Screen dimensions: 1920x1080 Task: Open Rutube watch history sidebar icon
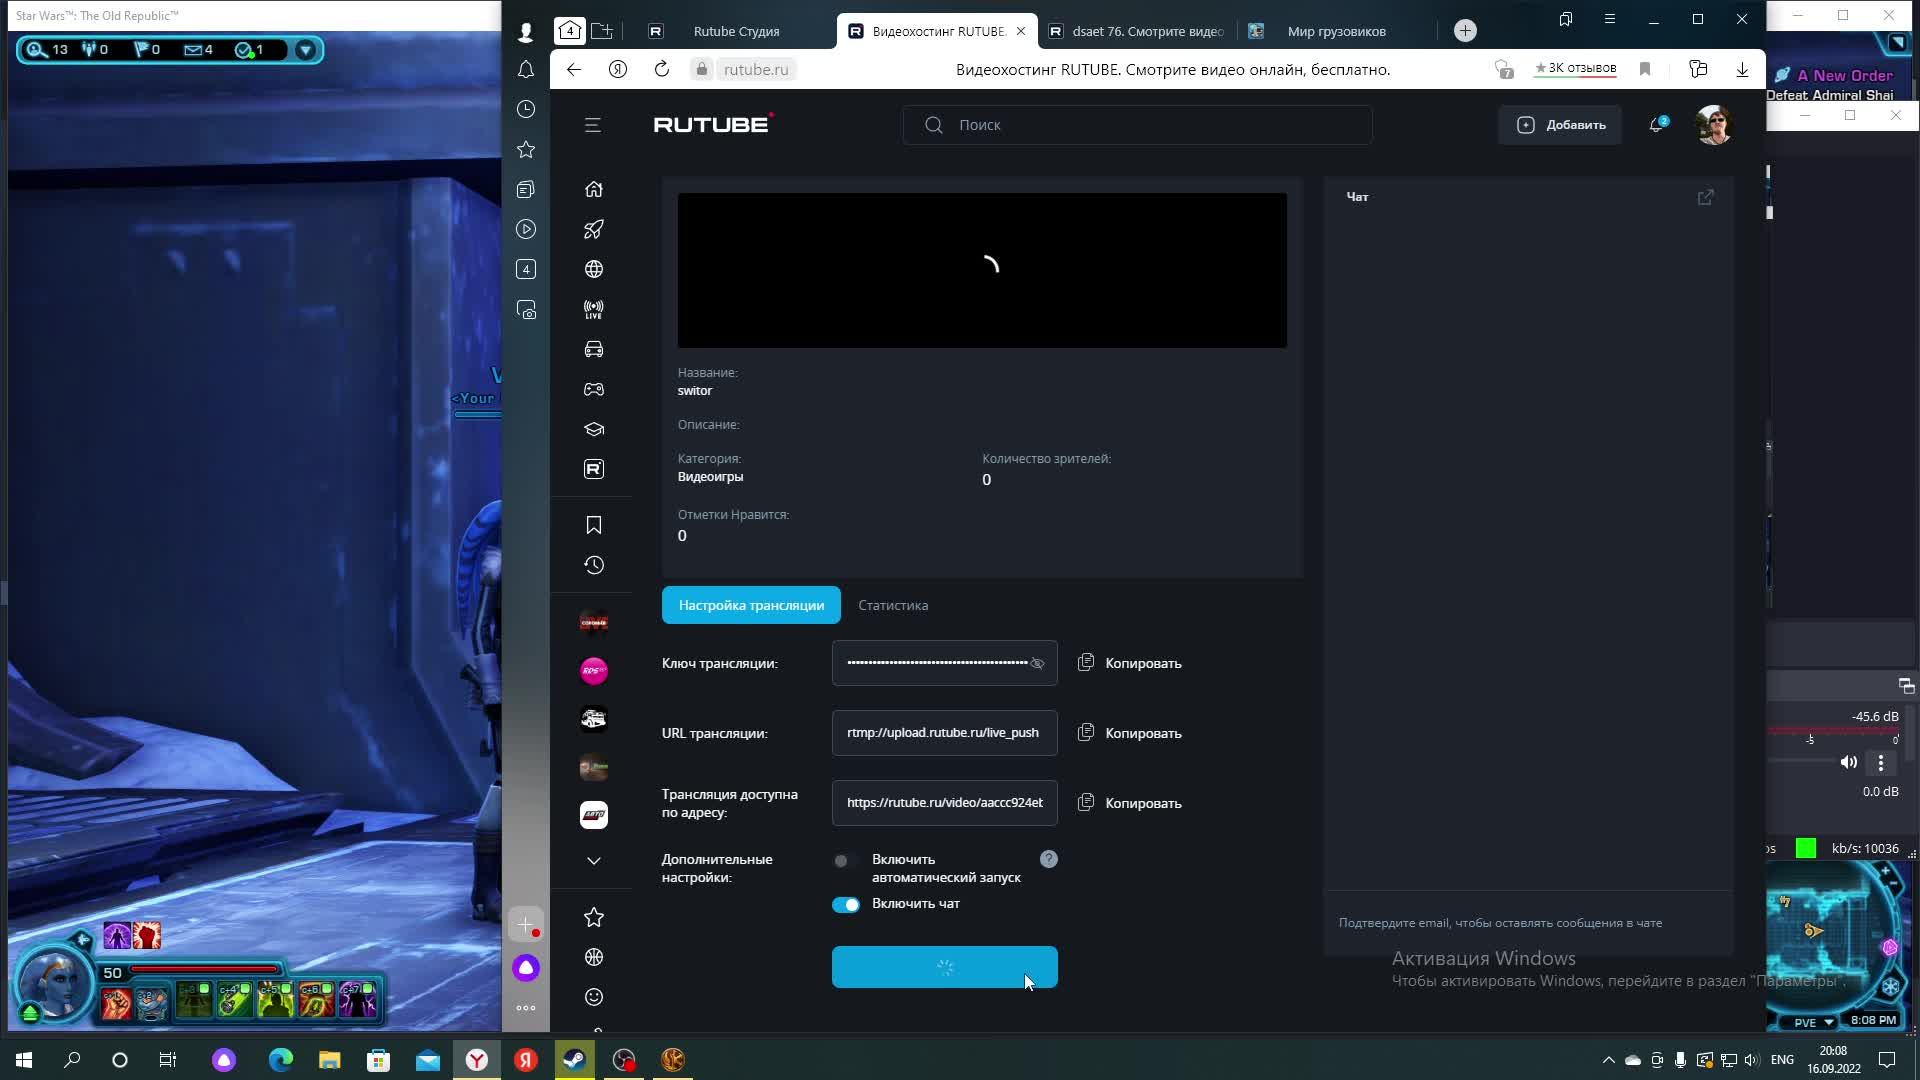(x=593, y=565)
